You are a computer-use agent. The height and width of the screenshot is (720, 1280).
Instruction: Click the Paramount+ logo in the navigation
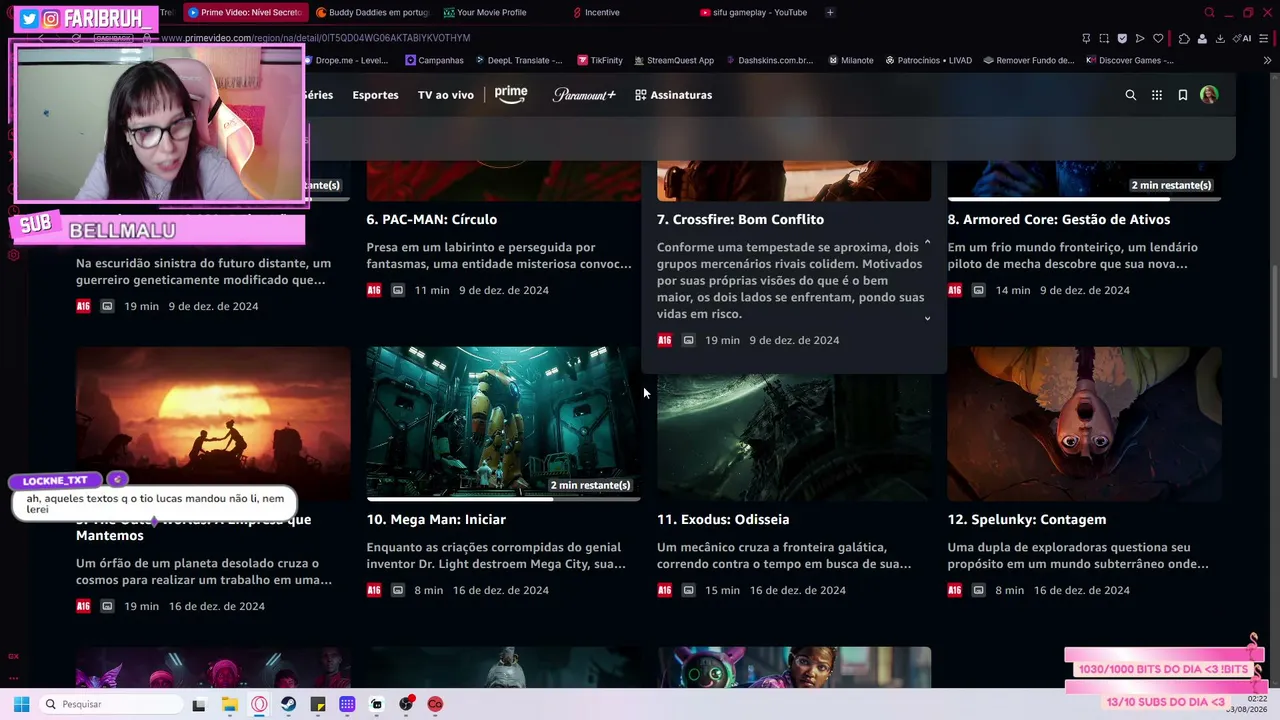click(584, 95)
